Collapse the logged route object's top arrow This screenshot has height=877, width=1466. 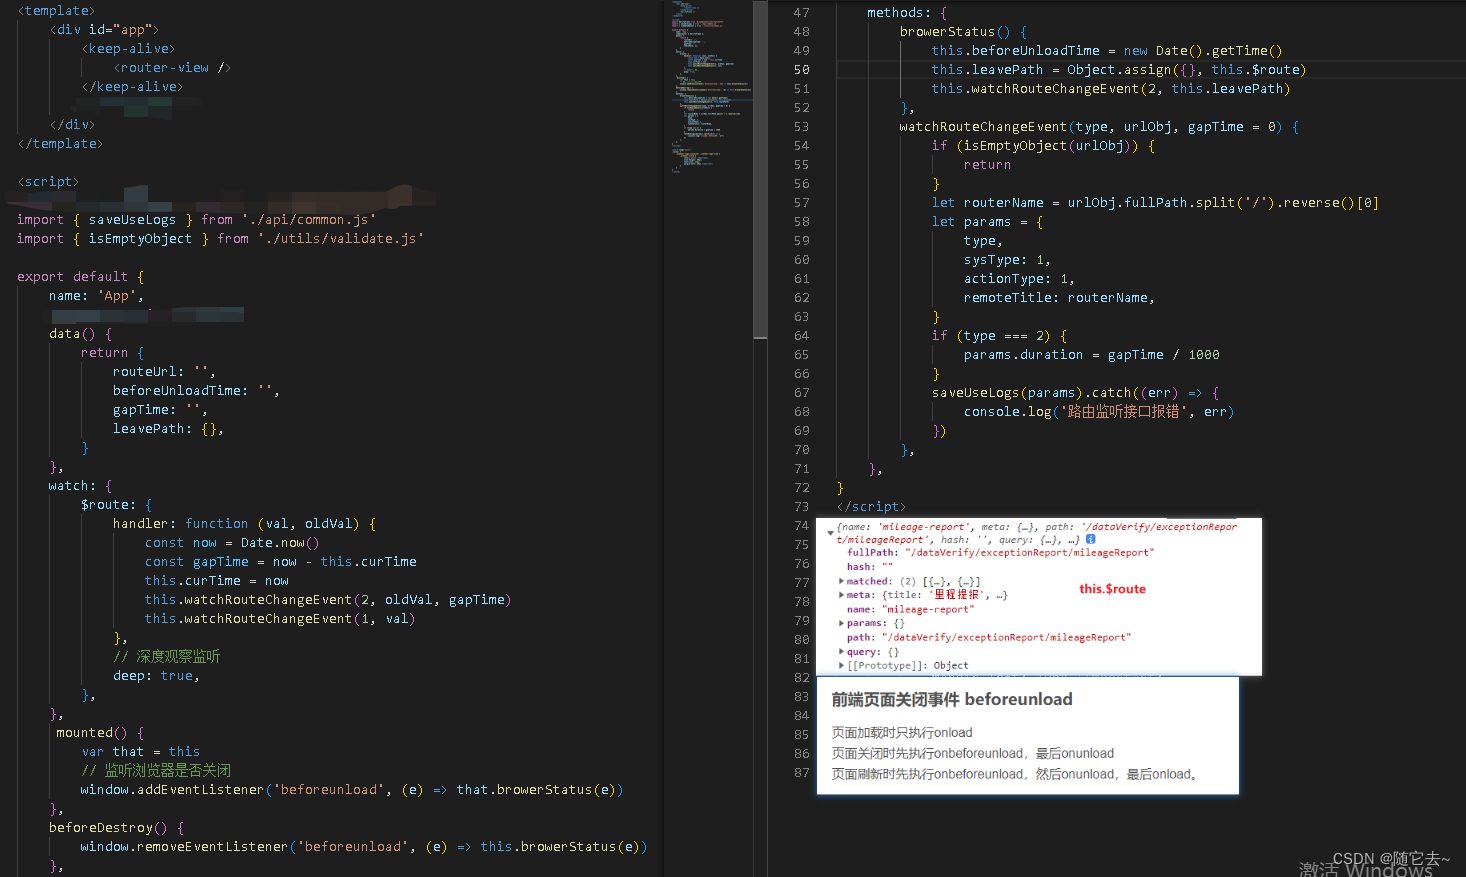pyautogui.click(x=830, y=532)
